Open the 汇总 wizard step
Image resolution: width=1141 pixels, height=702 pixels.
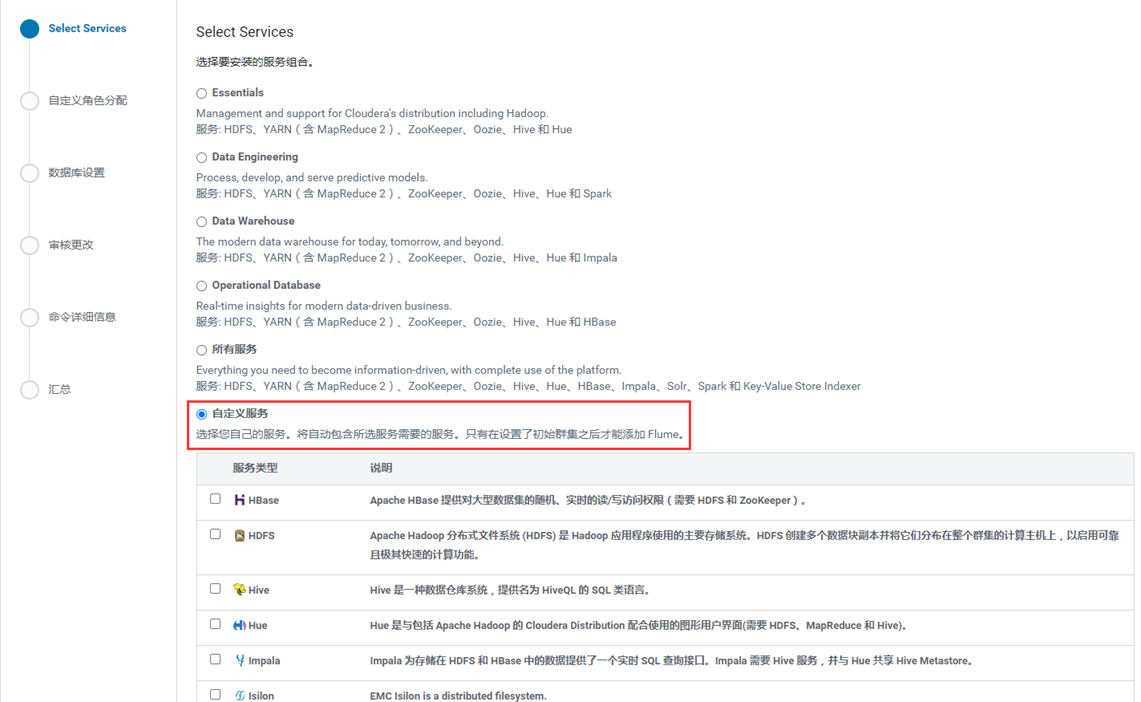point(60,389)
